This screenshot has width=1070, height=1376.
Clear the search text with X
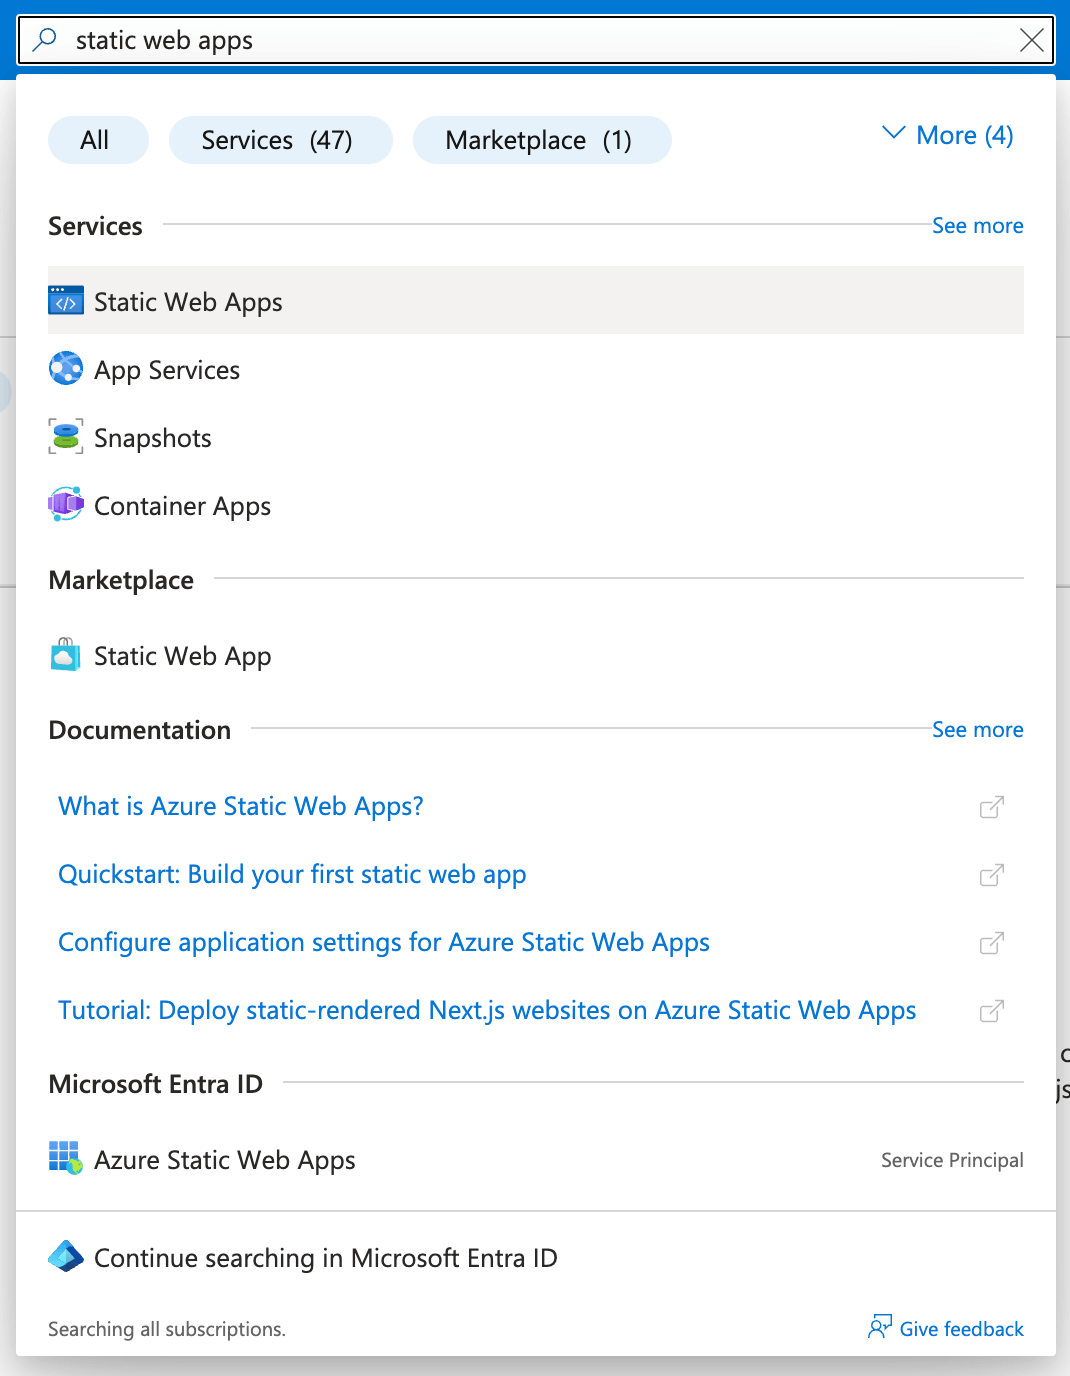tap(1031, 40)
